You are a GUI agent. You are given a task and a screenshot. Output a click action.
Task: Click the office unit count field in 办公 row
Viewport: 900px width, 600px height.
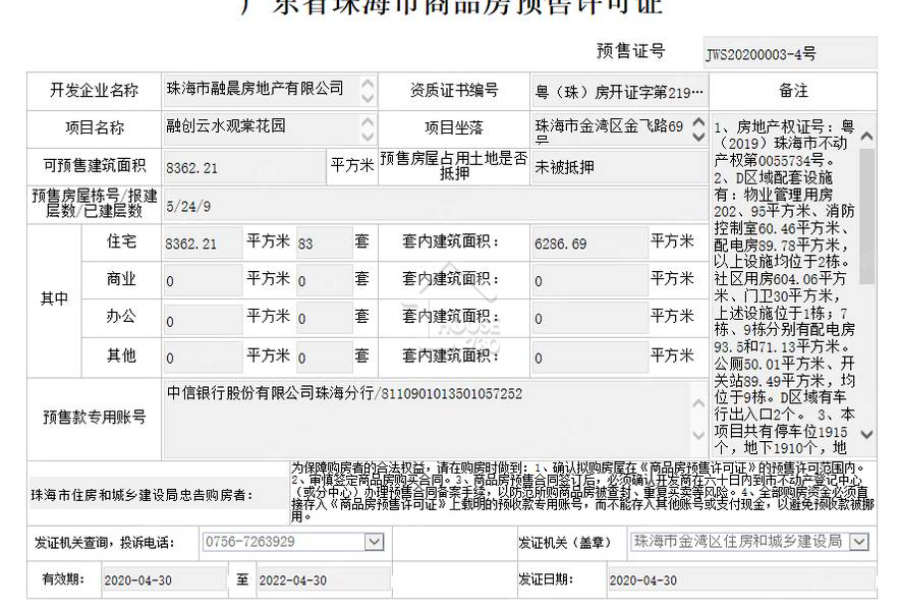click(x=324, y=319)
